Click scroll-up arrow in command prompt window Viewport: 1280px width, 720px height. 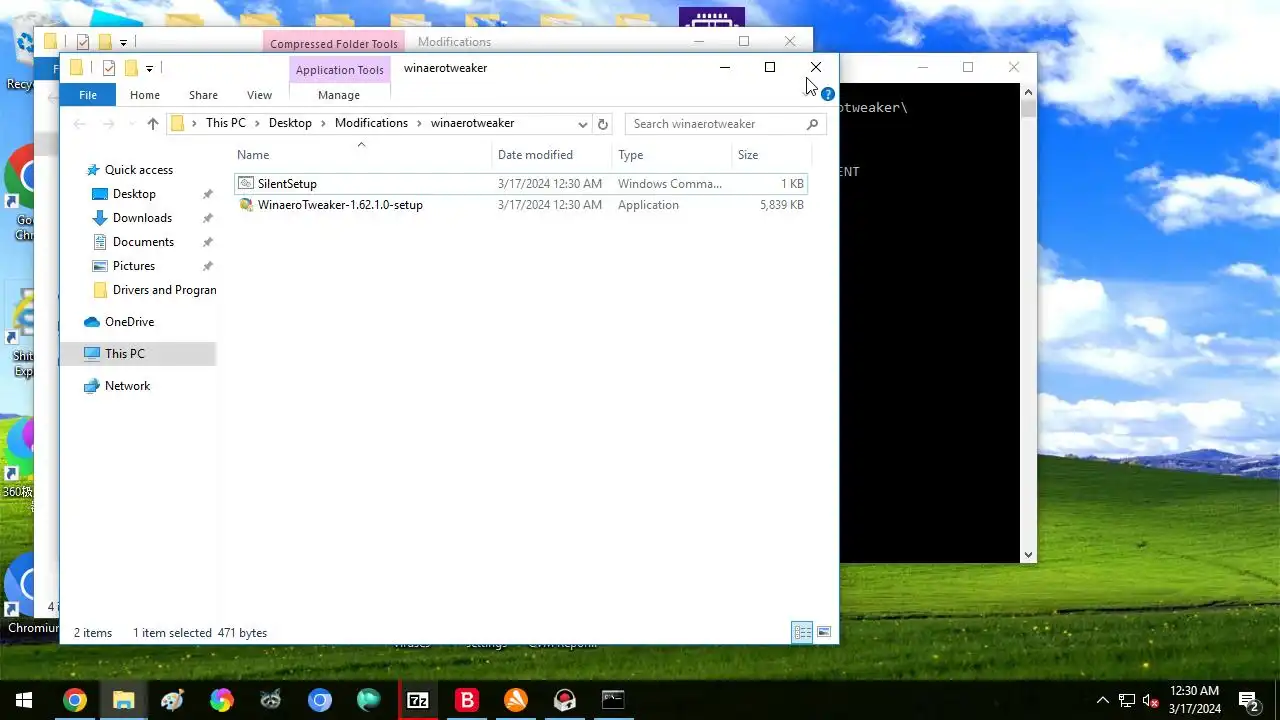[1028, 93]
